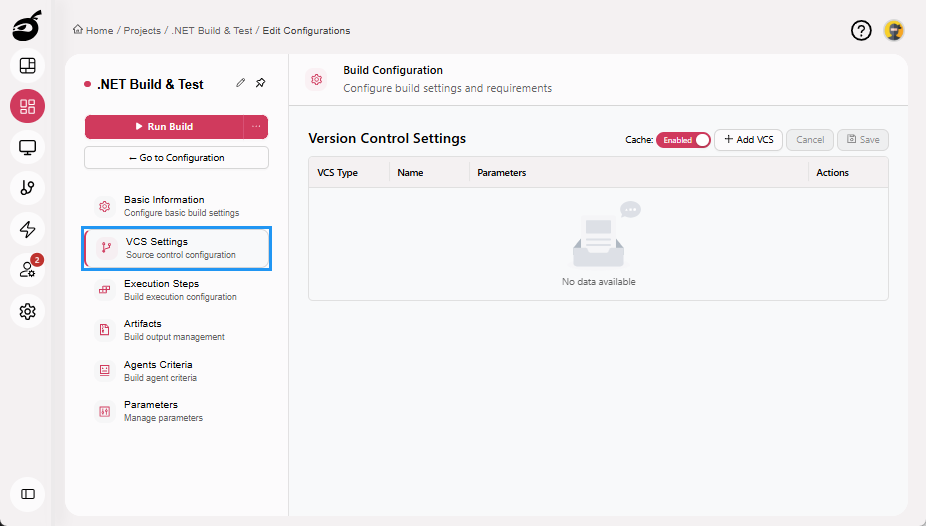Select the highlighted projects grid icon
The width and height of the screenshot is (926, 526).
click(x=27, y=106)
